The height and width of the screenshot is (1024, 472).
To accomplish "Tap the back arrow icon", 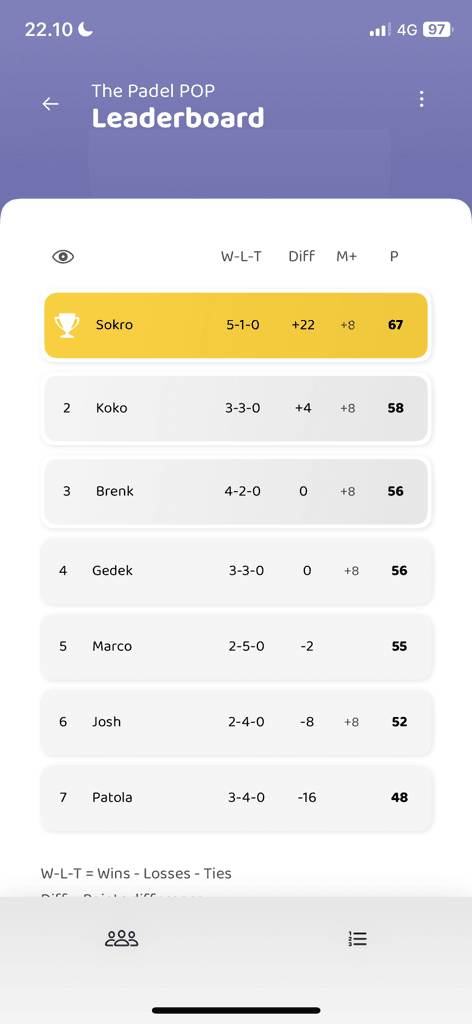I will pos(50,104).
